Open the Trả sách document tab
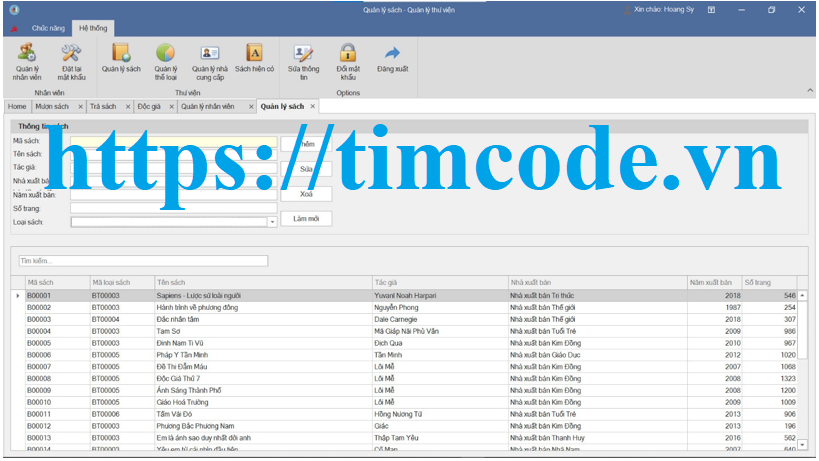Screen dimensions: 819x461 (x=103, y=107)
